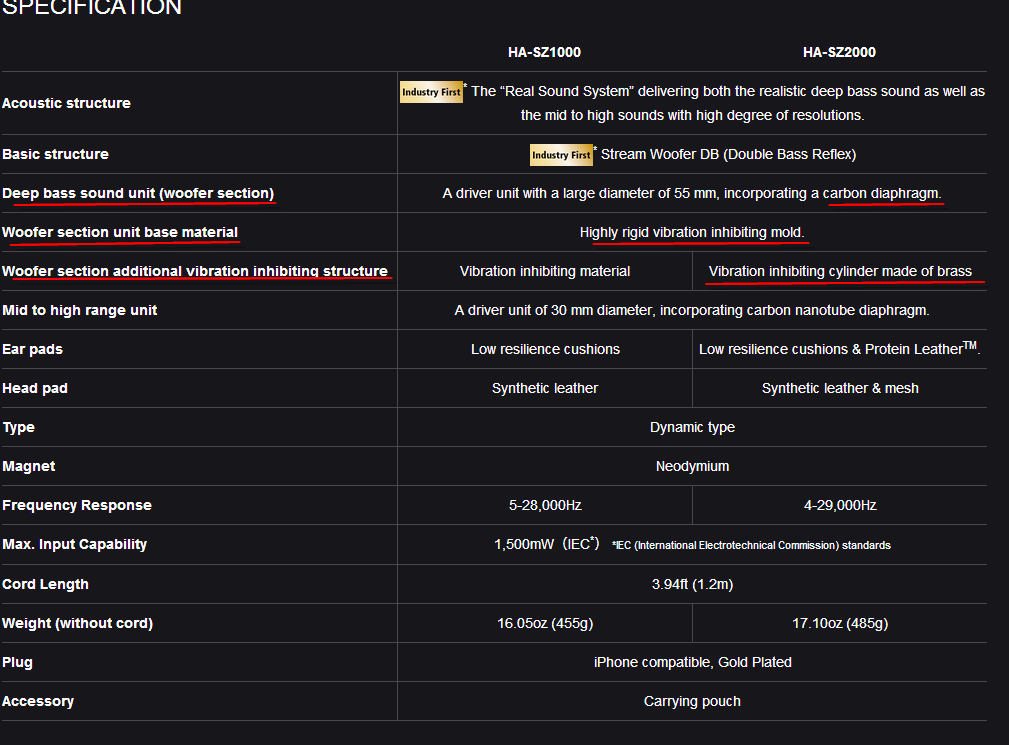Click the Head pad row label
The width and height of the screenshot is (1009, 745).
35,388
